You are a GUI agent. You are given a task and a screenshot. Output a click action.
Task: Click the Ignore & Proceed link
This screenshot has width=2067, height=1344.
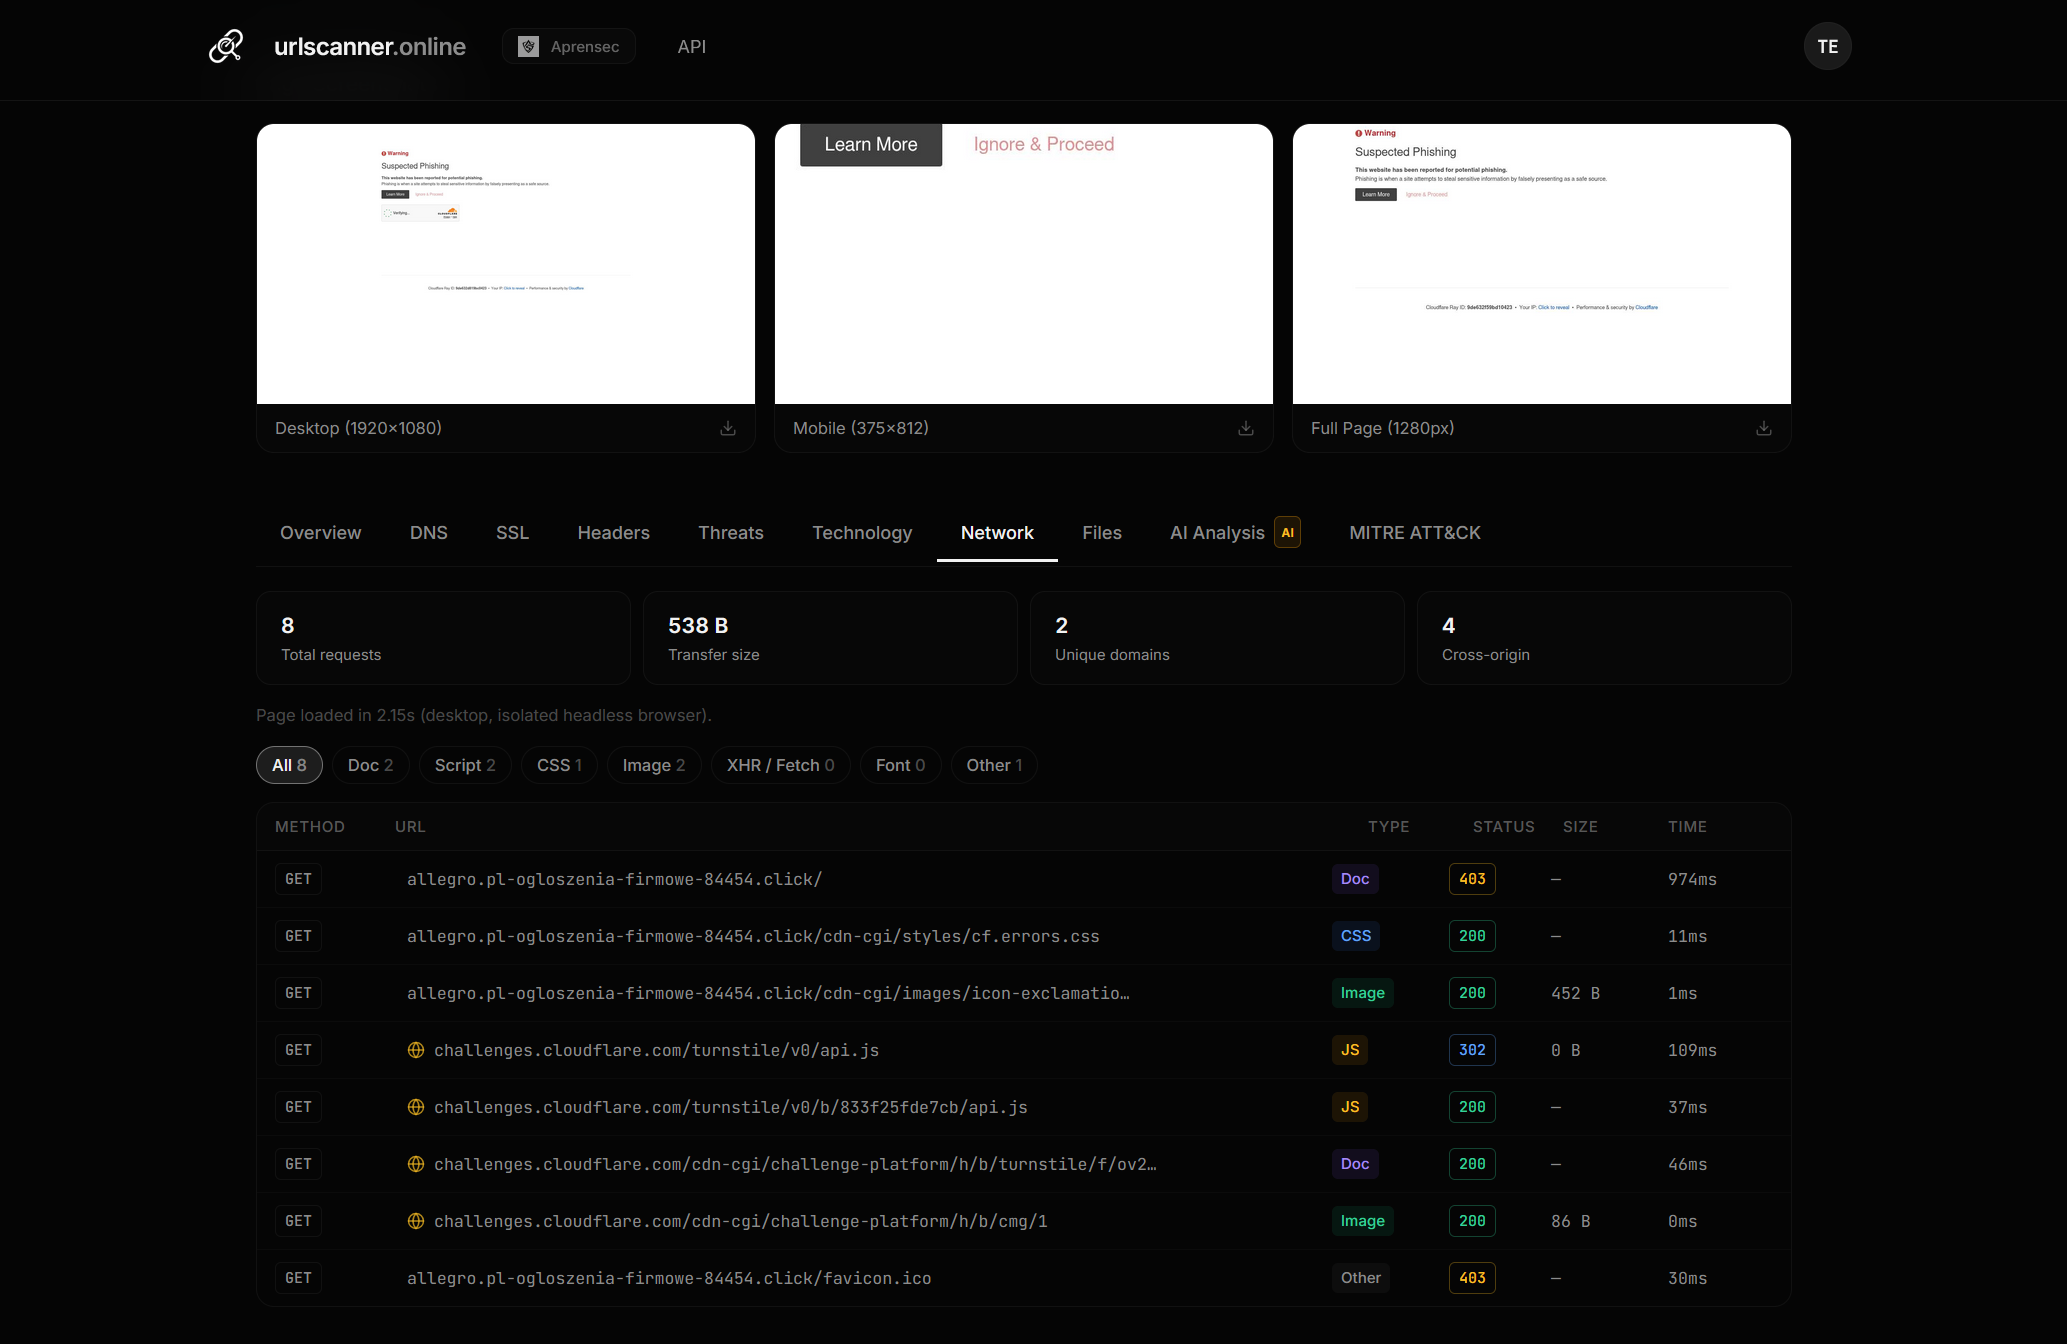coord(1043,144)
